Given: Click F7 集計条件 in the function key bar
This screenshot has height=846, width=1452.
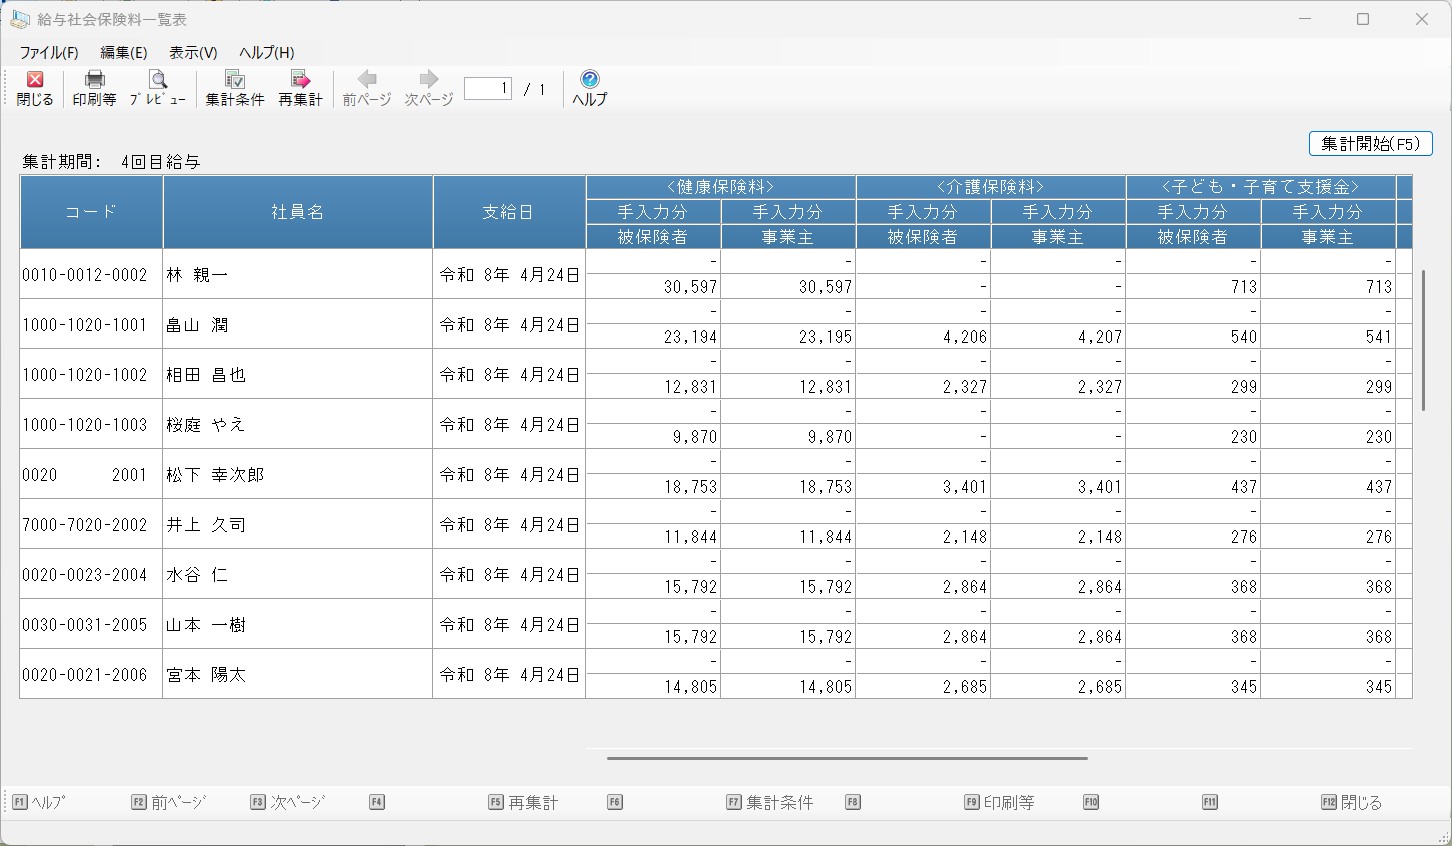Looking at the screenshot, I should pyautogui.click(x=770, y=802).
